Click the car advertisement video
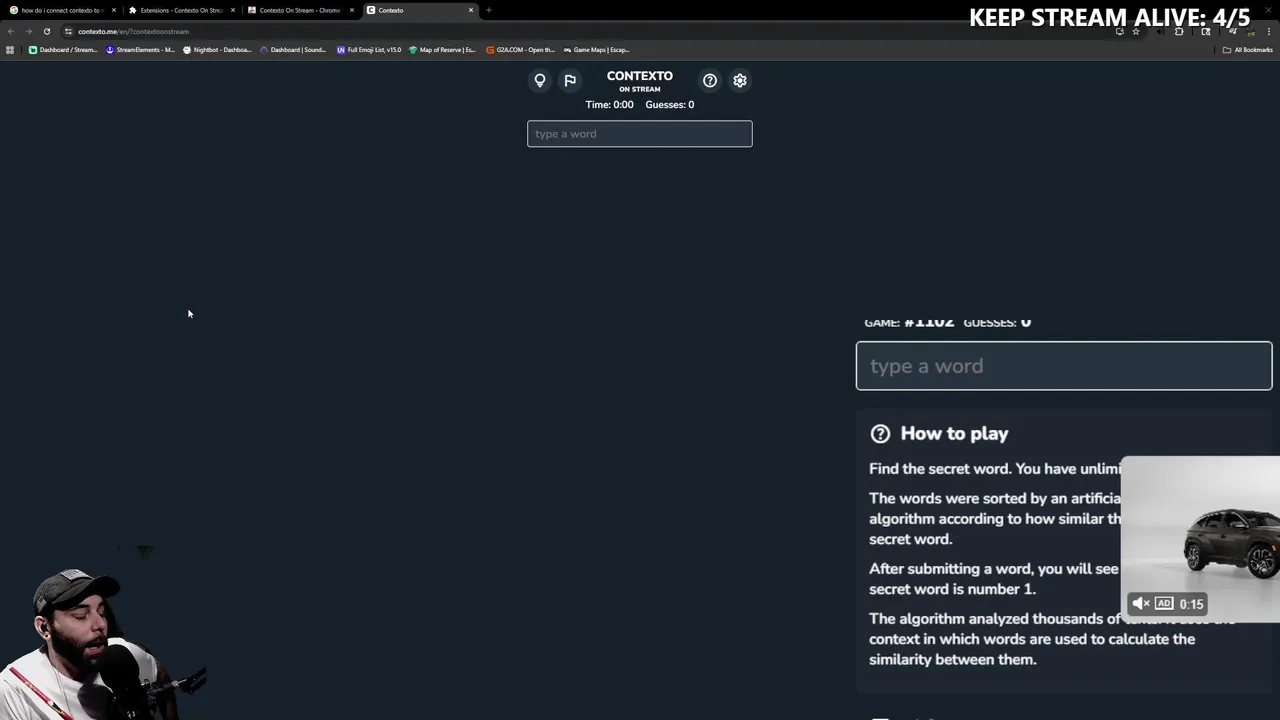The width and height of the screenshot is (1280, 720). click(1200, 540)
